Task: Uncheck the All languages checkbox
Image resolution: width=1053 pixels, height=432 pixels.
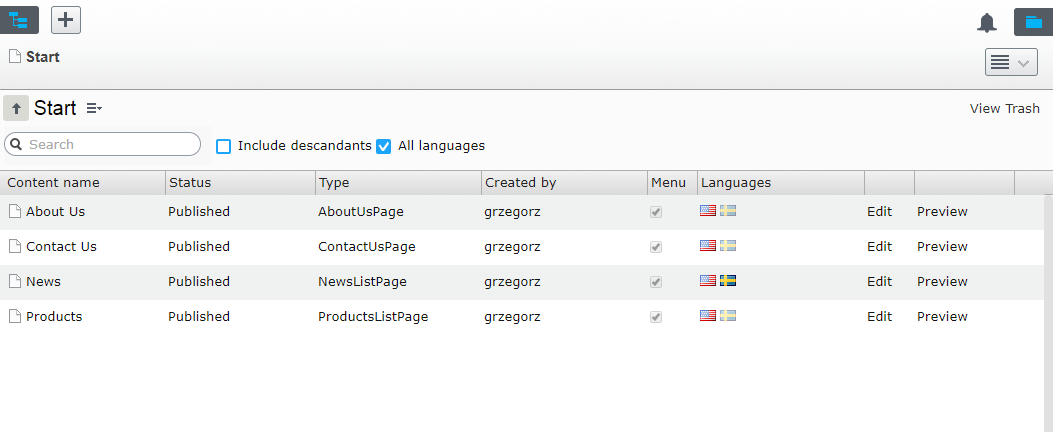Action: (x=383, y=146)
